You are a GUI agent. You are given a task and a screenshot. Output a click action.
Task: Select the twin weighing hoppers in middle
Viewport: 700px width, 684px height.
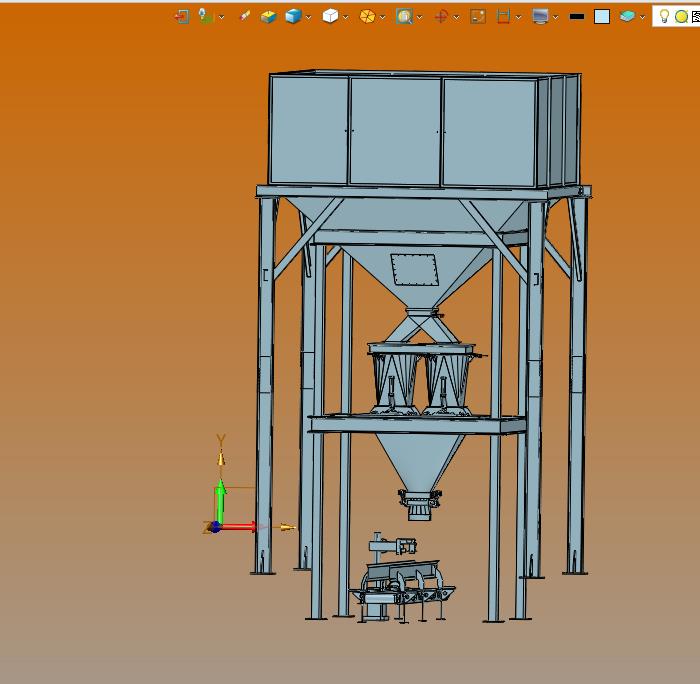click(421, 380)
